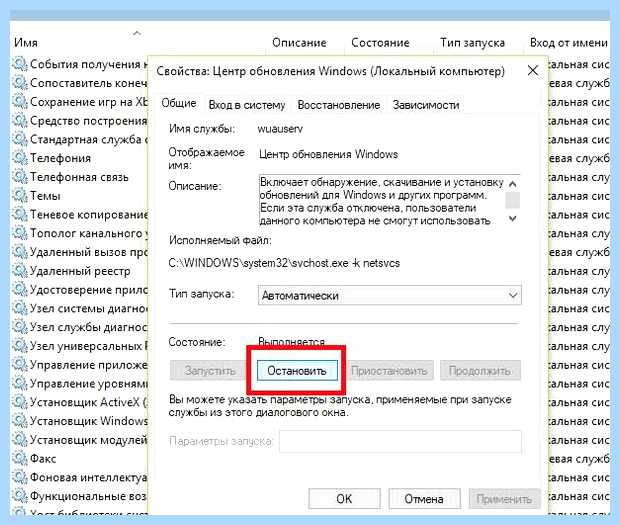The height and width of the screenshot is (525, 620).
Task: Click the Продолжить button
Action: [480, 370]
